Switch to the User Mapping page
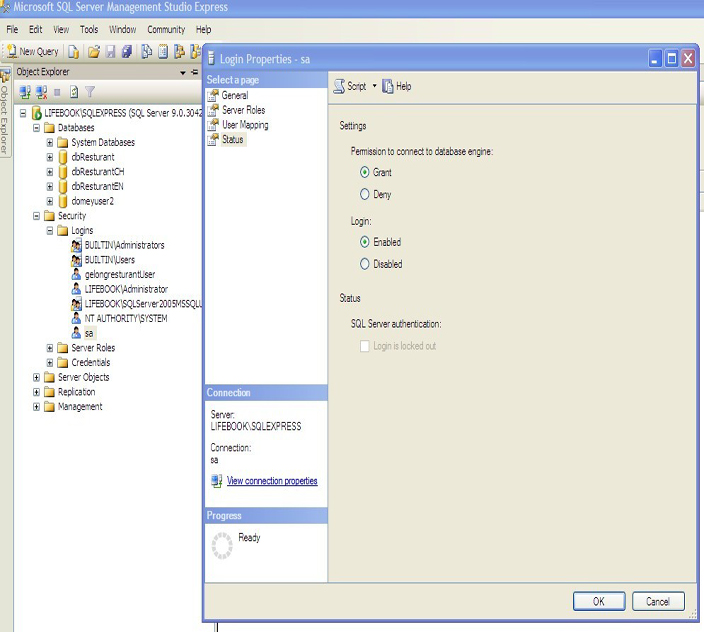 click(244, 125)
